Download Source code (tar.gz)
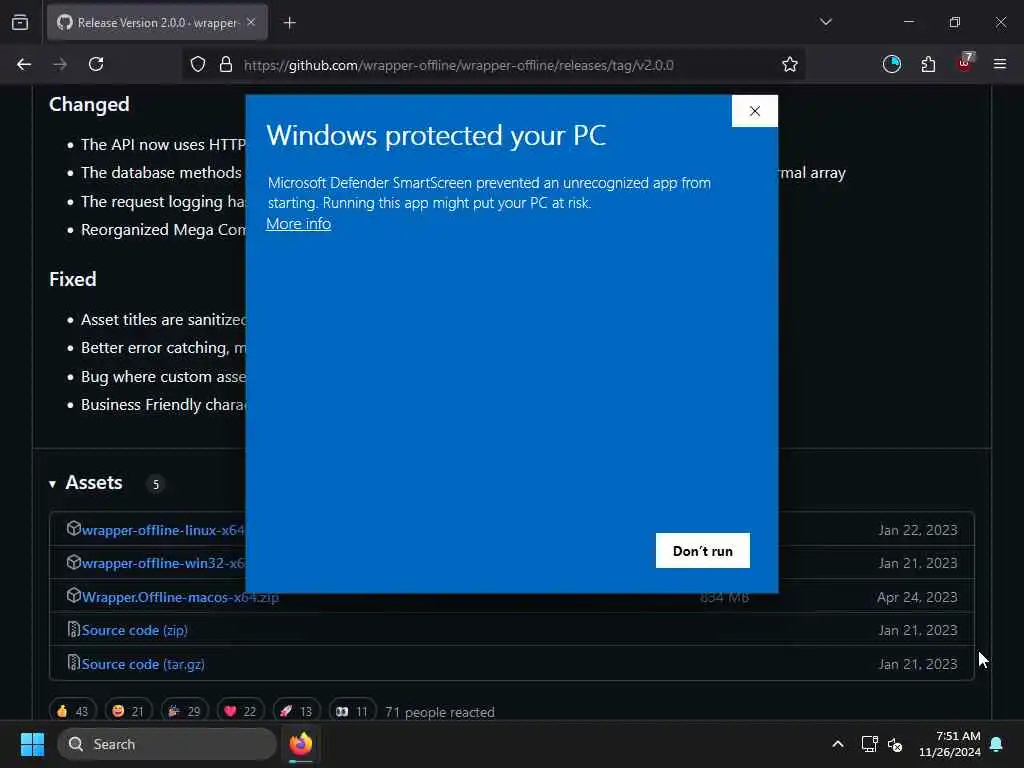 tap(143, 664)
